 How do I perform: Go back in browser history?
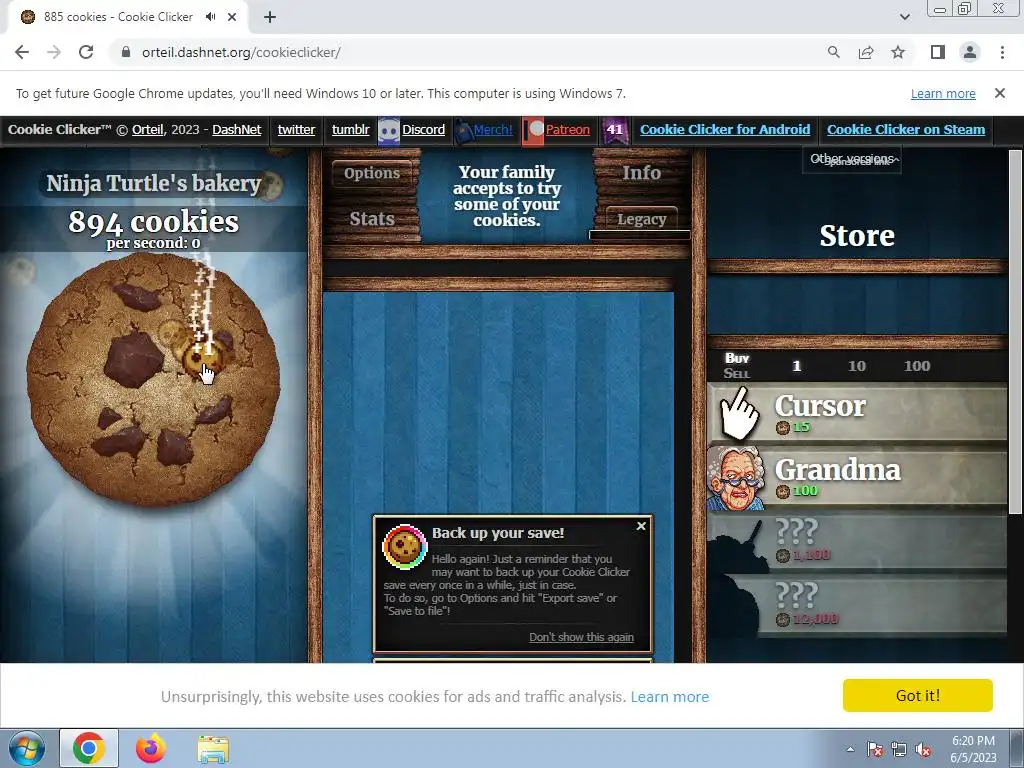pos(22,52)
